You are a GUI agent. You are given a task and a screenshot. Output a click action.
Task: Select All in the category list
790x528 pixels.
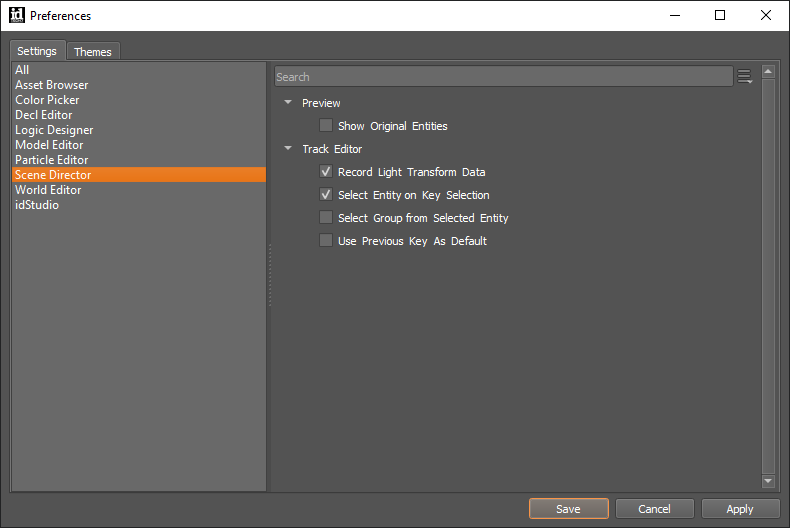coord(139,70)
